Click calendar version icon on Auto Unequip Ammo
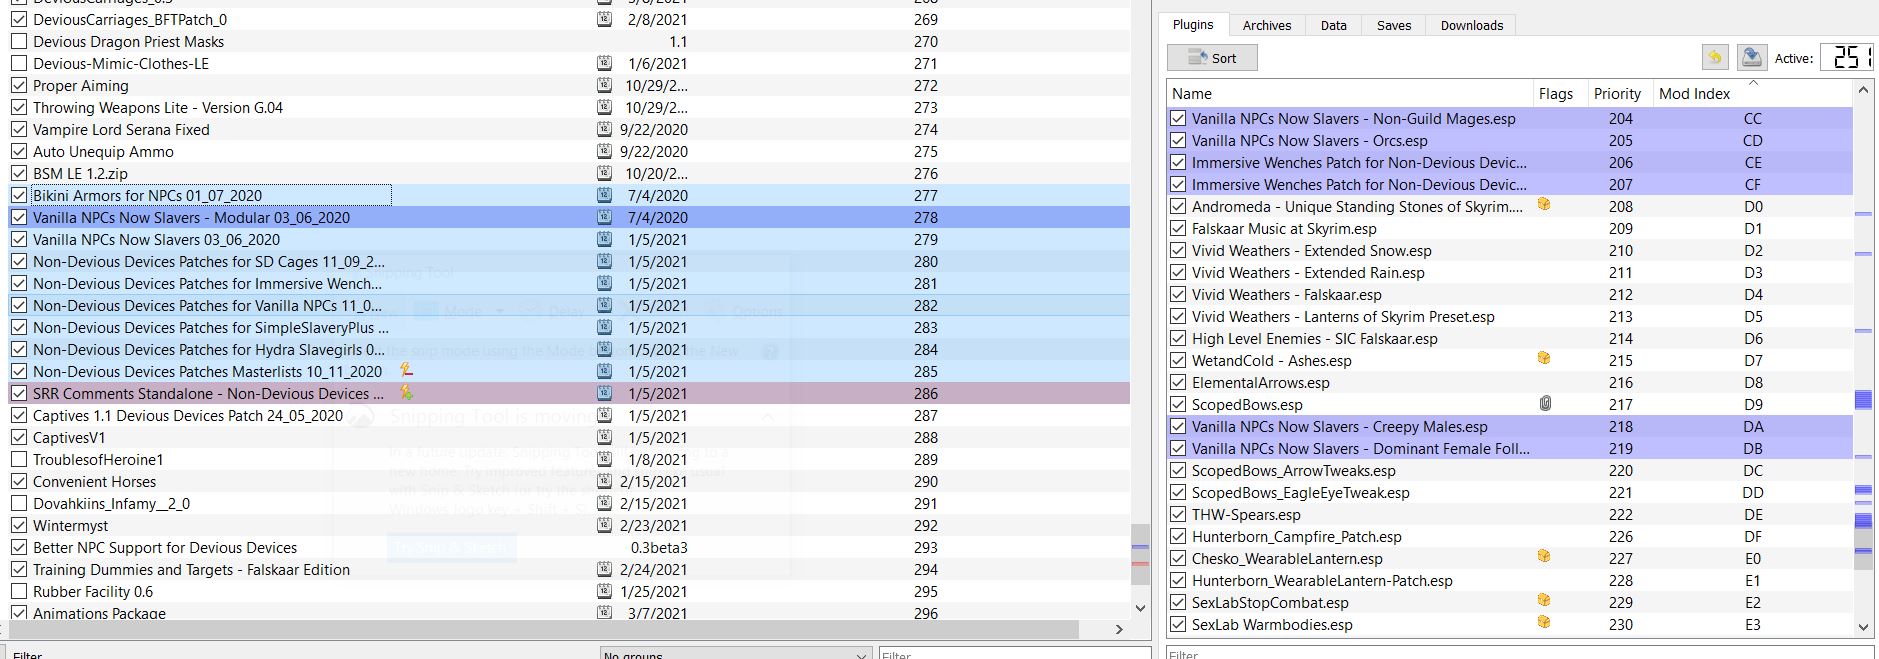Screen dimensions: 1879x659 (x=604, y=151)
